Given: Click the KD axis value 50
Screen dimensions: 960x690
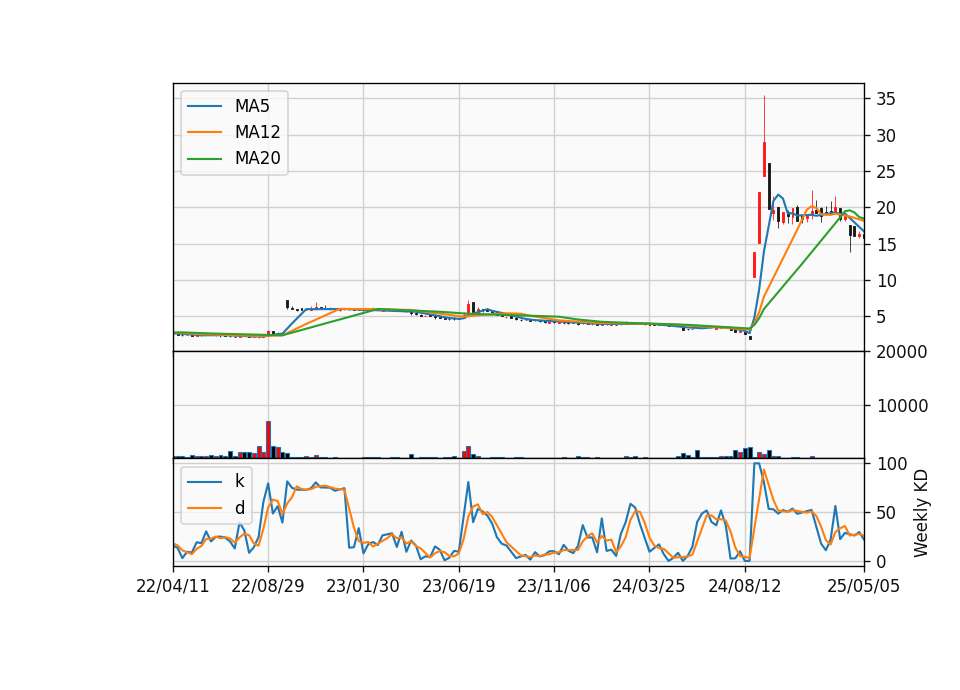Looking at the screenshot, I should (886, 513).
